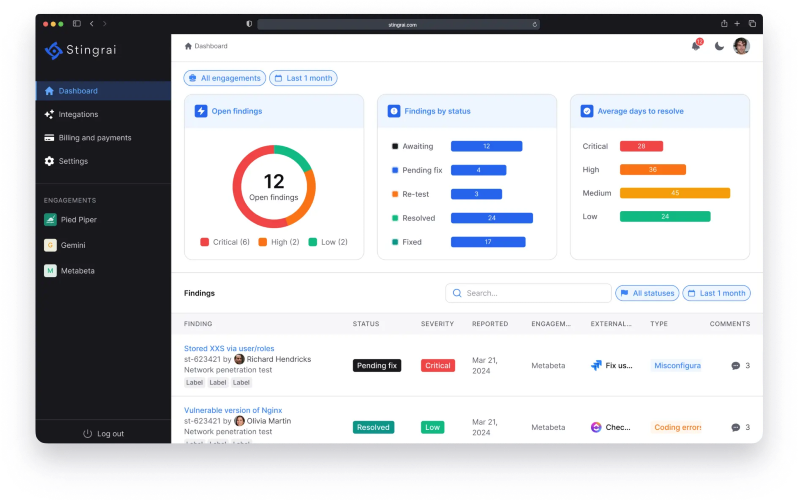
Task: Open Integrations in the sidebar
Action: coord(78,114)
